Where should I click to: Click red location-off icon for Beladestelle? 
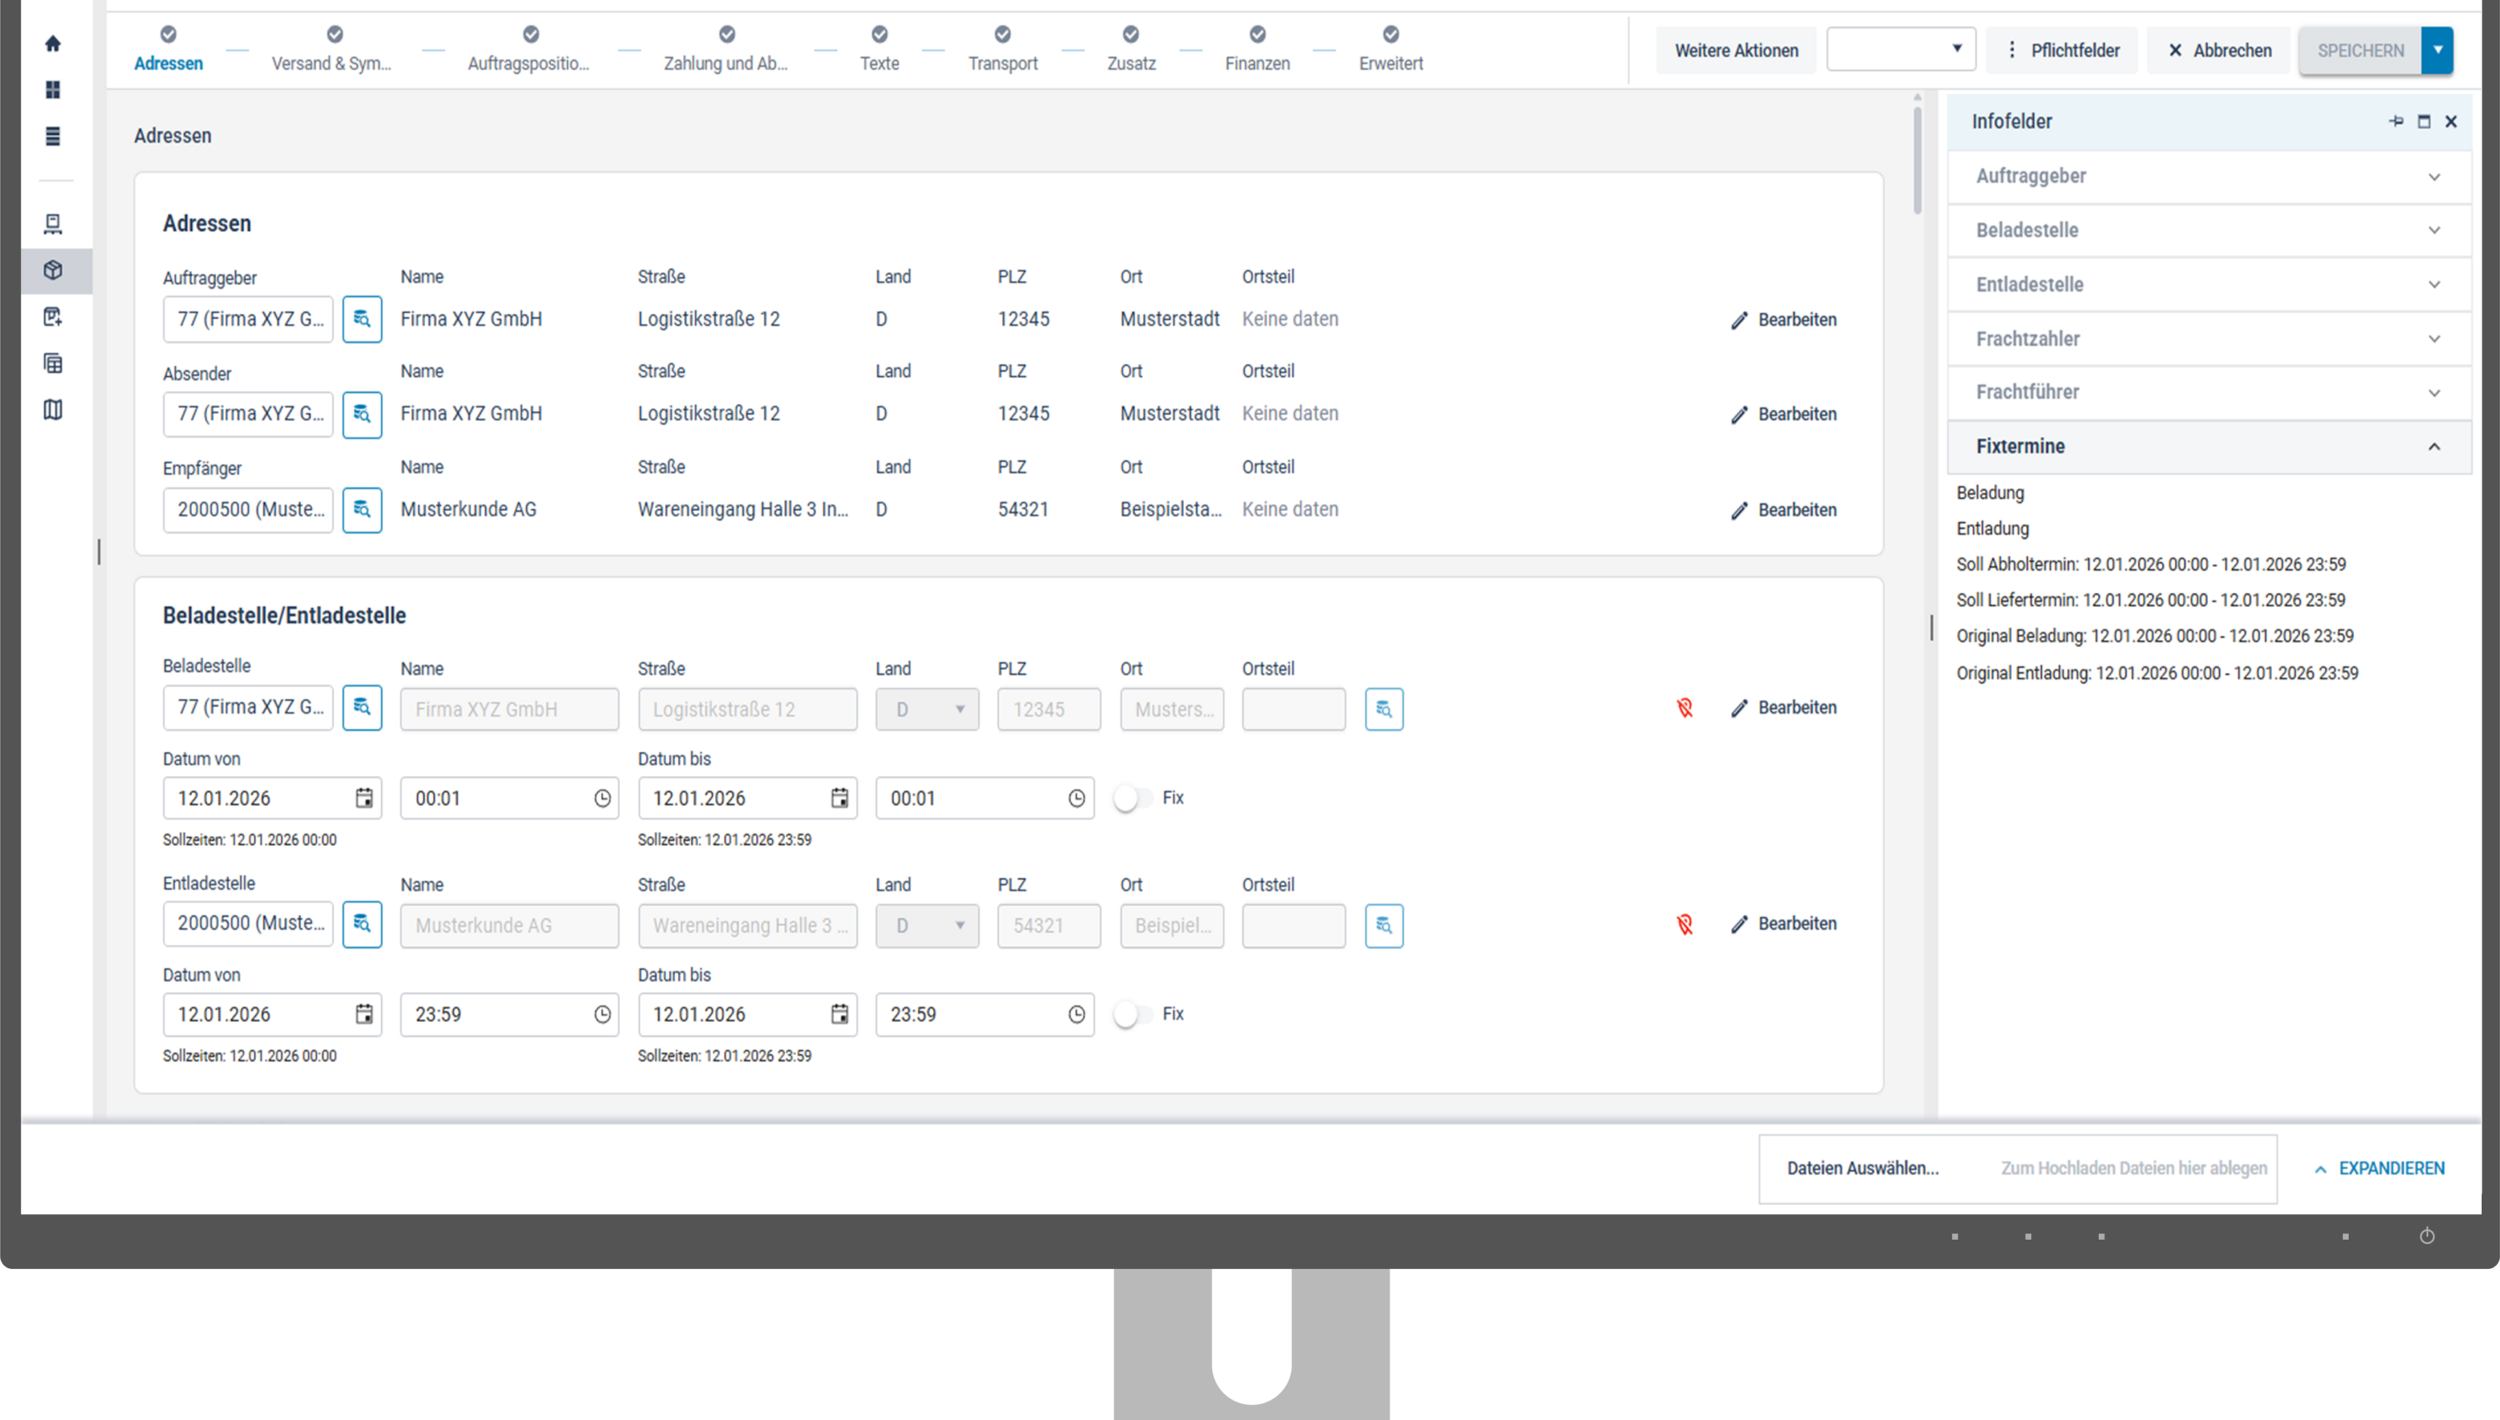(1685, 708)
